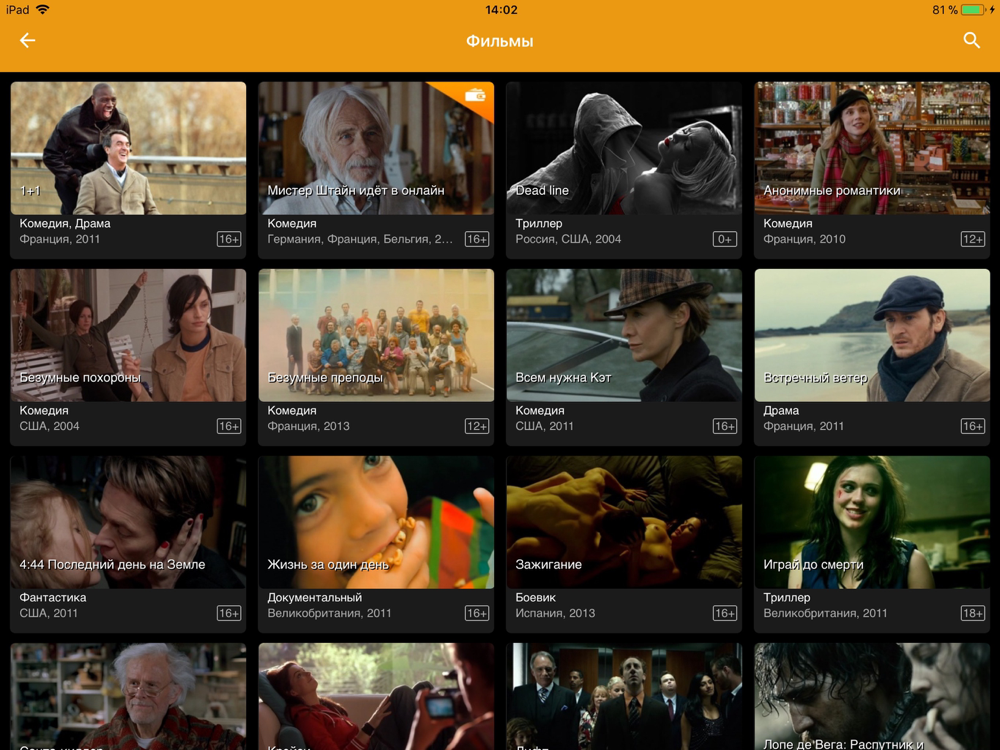Open Мистер Штайн идёт в онлайн poster
1000x750 pixels.
[x=376, y=148]
